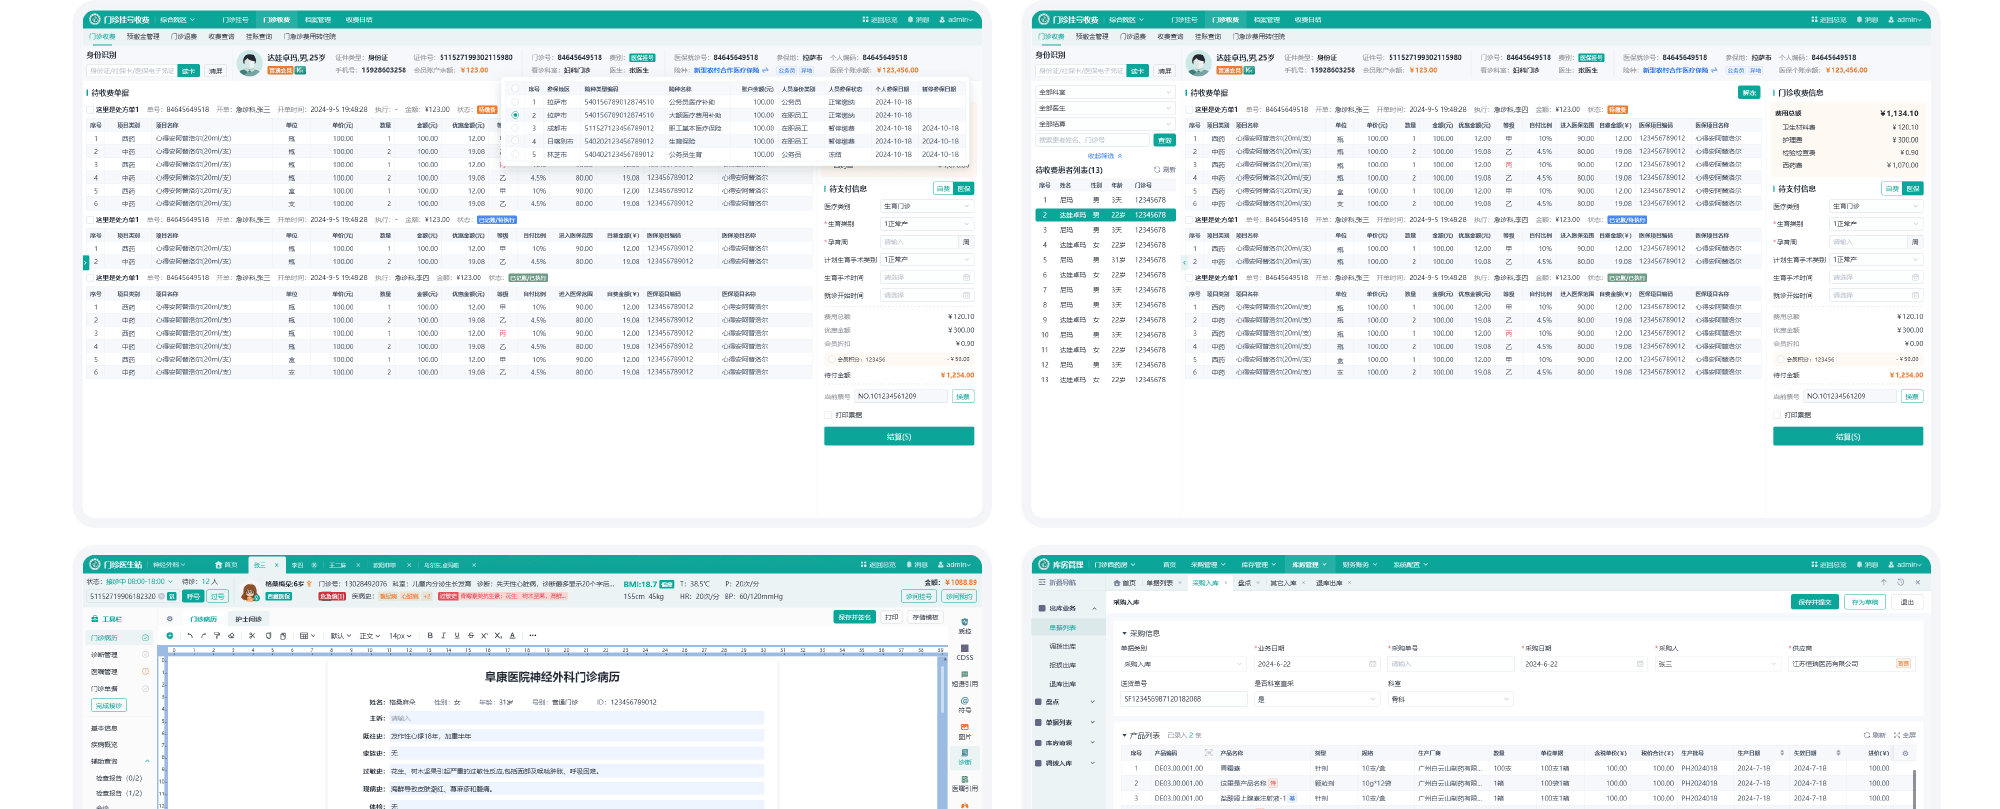
Task: Select radio button for insurance row 1
Action: [515, 102]
